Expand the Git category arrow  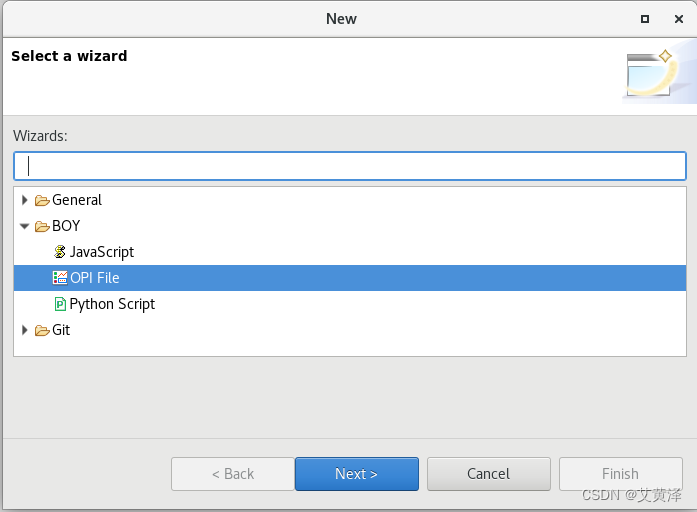coord(25,330)
